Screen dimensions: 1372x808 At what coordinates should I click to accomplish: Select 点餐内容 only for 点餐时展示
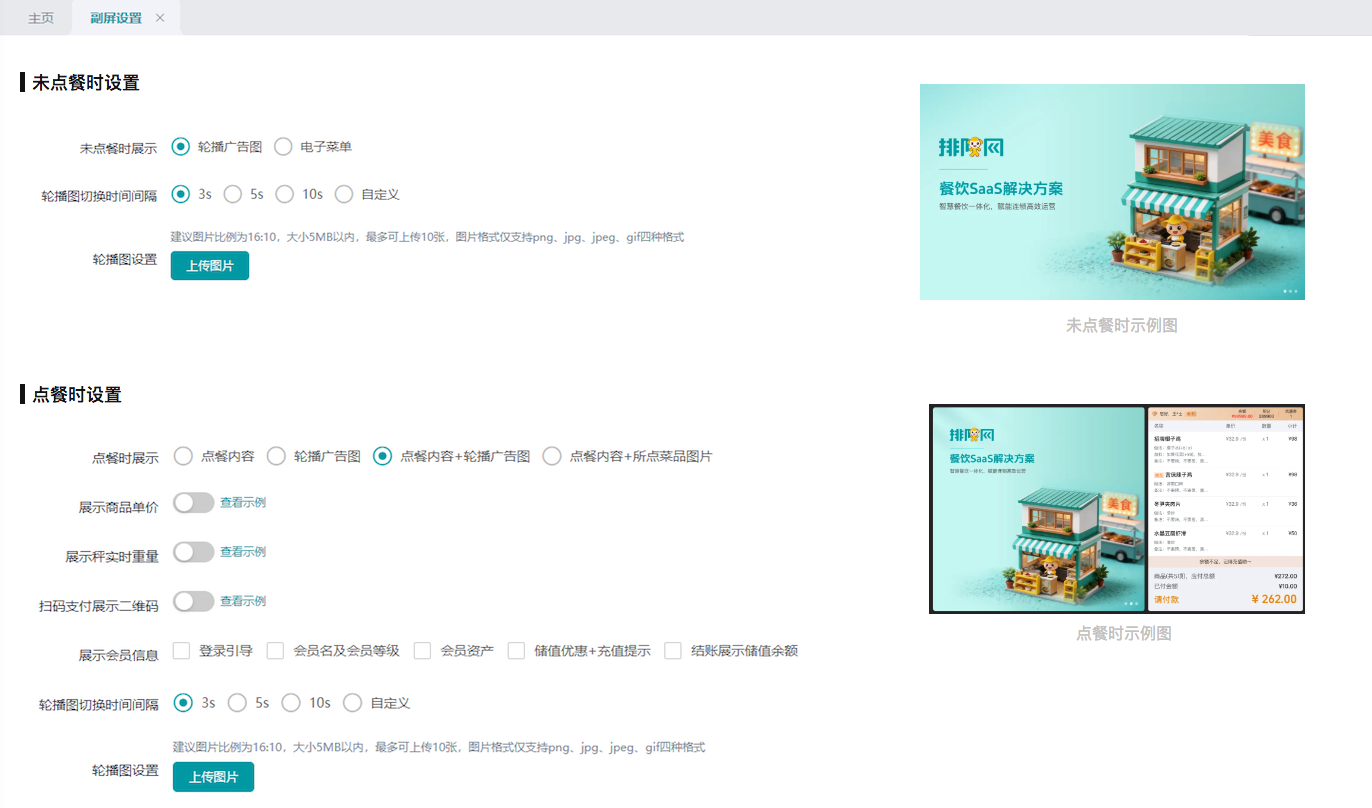pyautogui.click(x=183, y=456)
